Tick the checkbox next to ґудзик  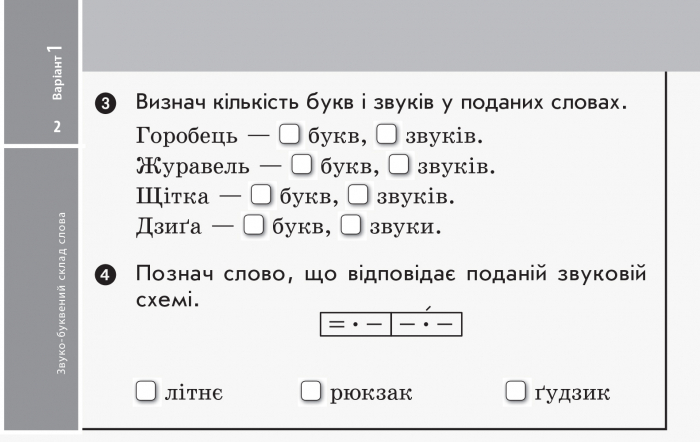click(x=516, y=391)
